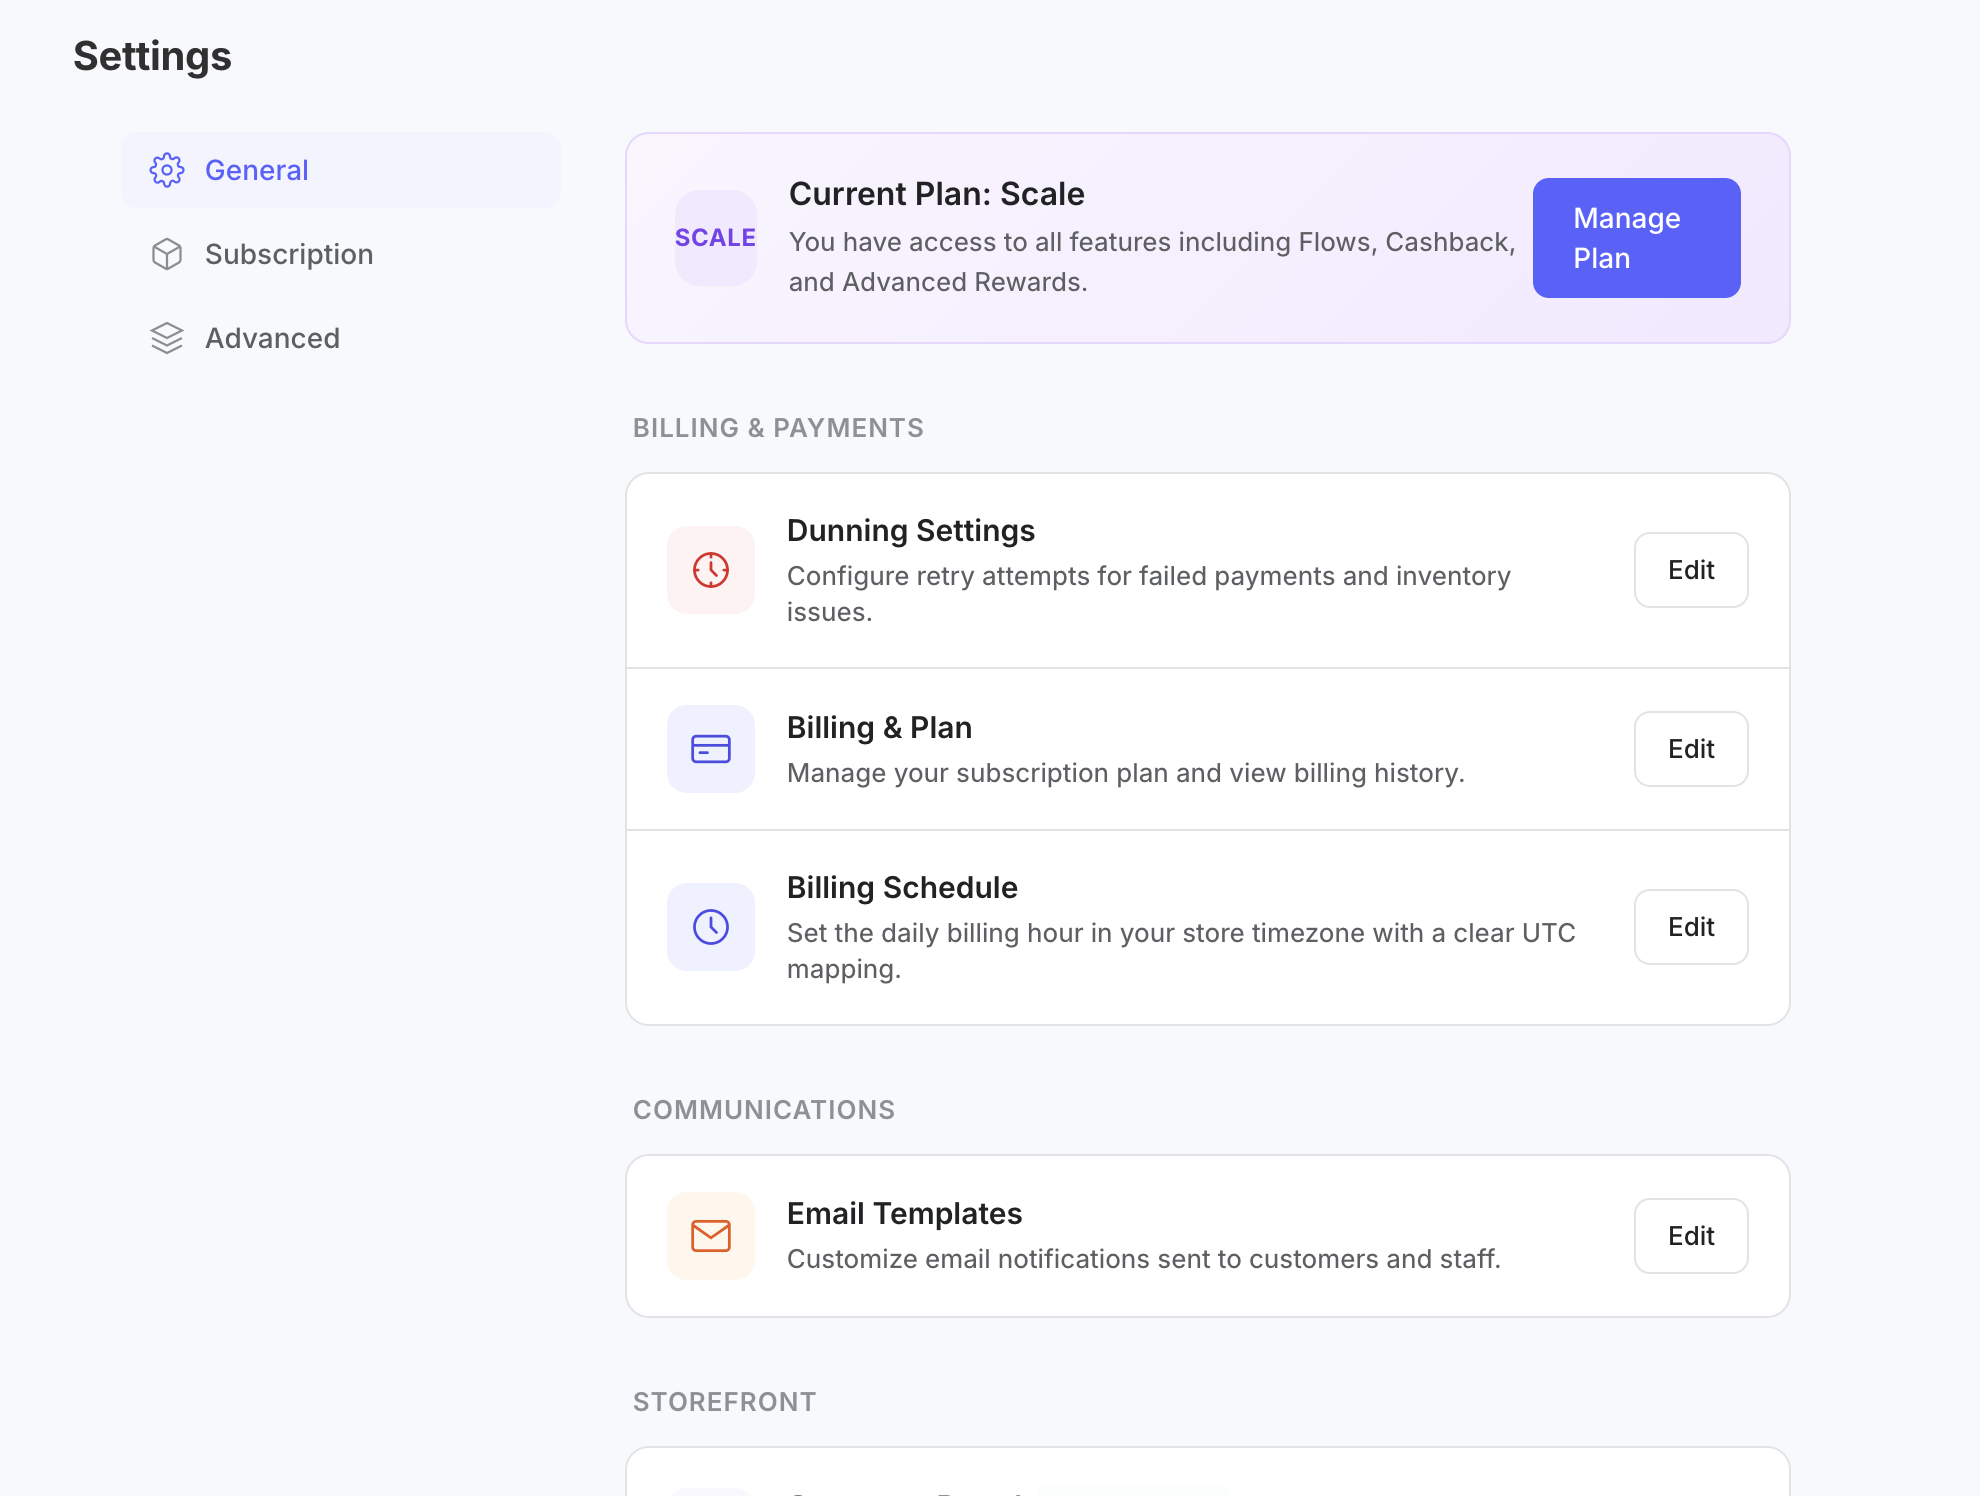Edit Dunning Settings
This screenshot has height=1496, width=1980.
pyautogui.click(x=1691, y=570)
